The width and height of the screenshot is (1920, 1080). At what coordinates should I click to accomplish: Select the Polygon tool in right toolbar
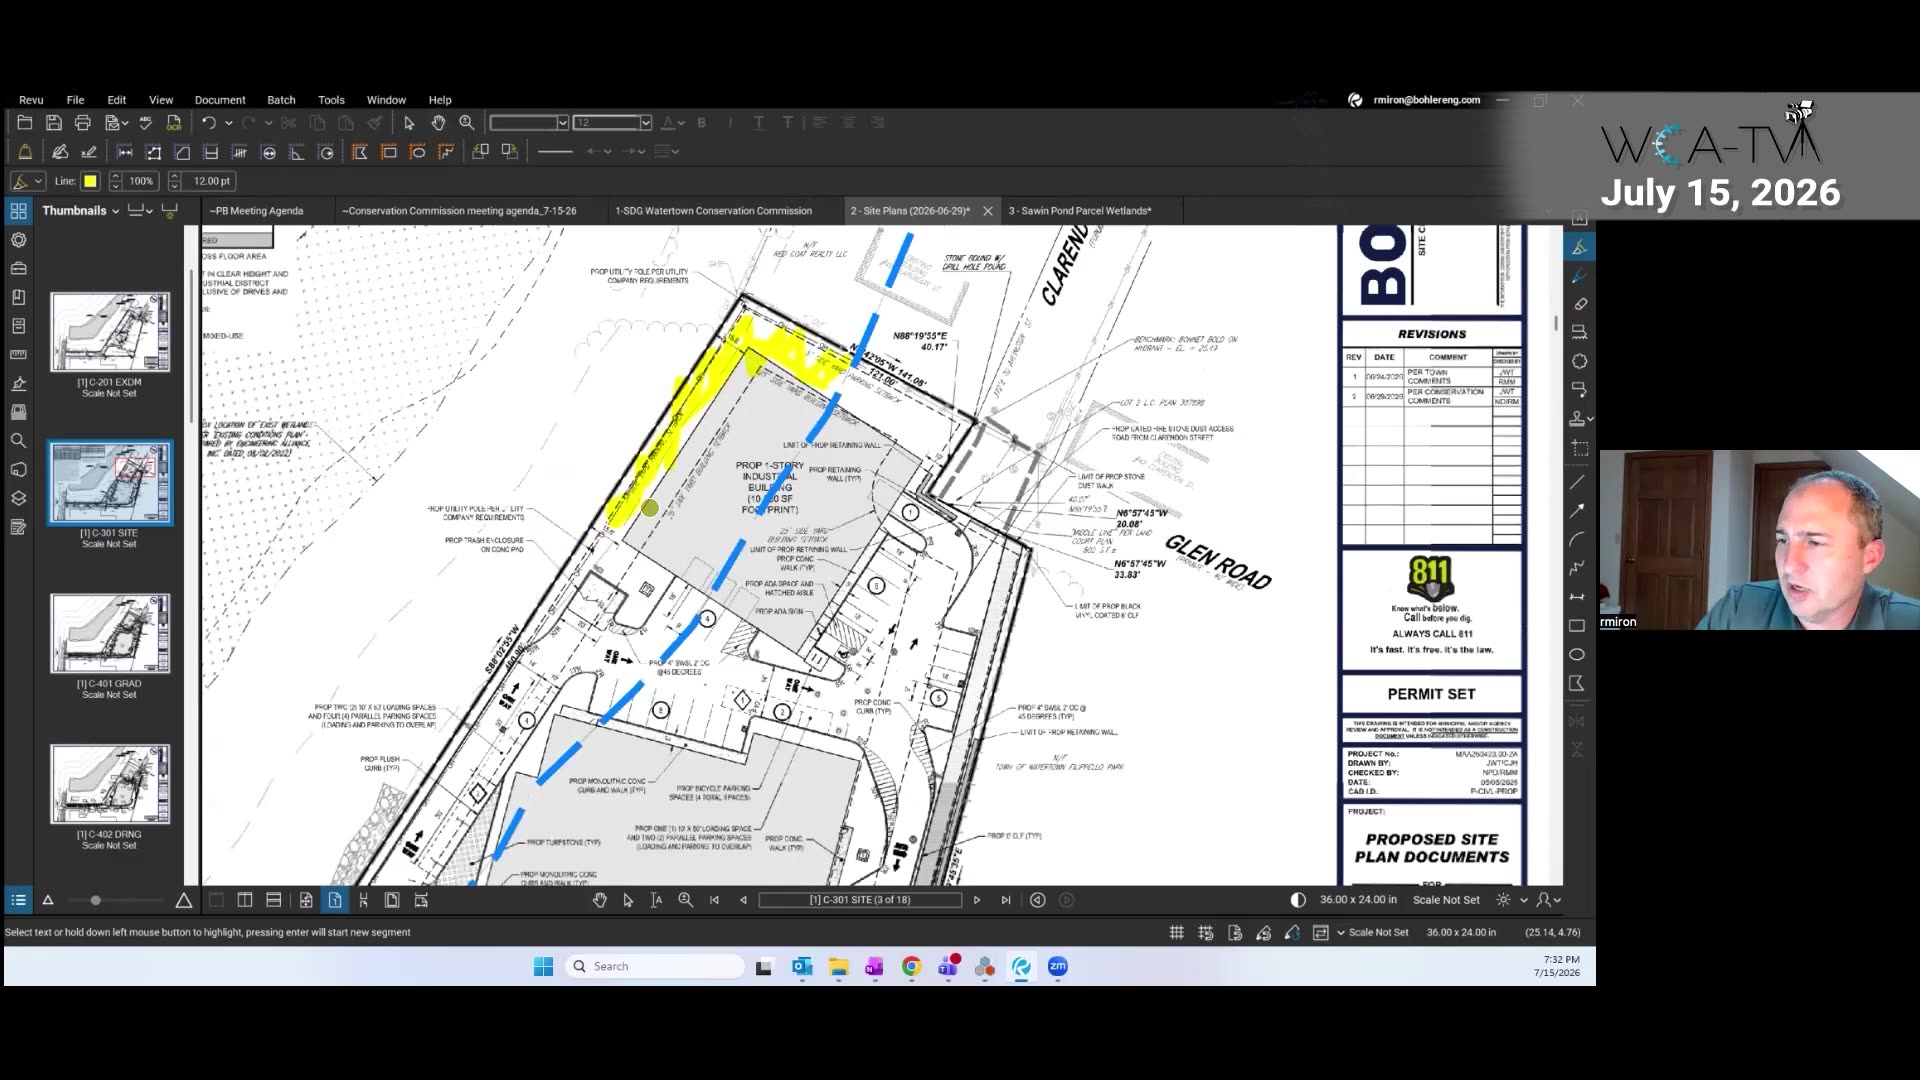pyautogui.click(x=1577, y=684)
